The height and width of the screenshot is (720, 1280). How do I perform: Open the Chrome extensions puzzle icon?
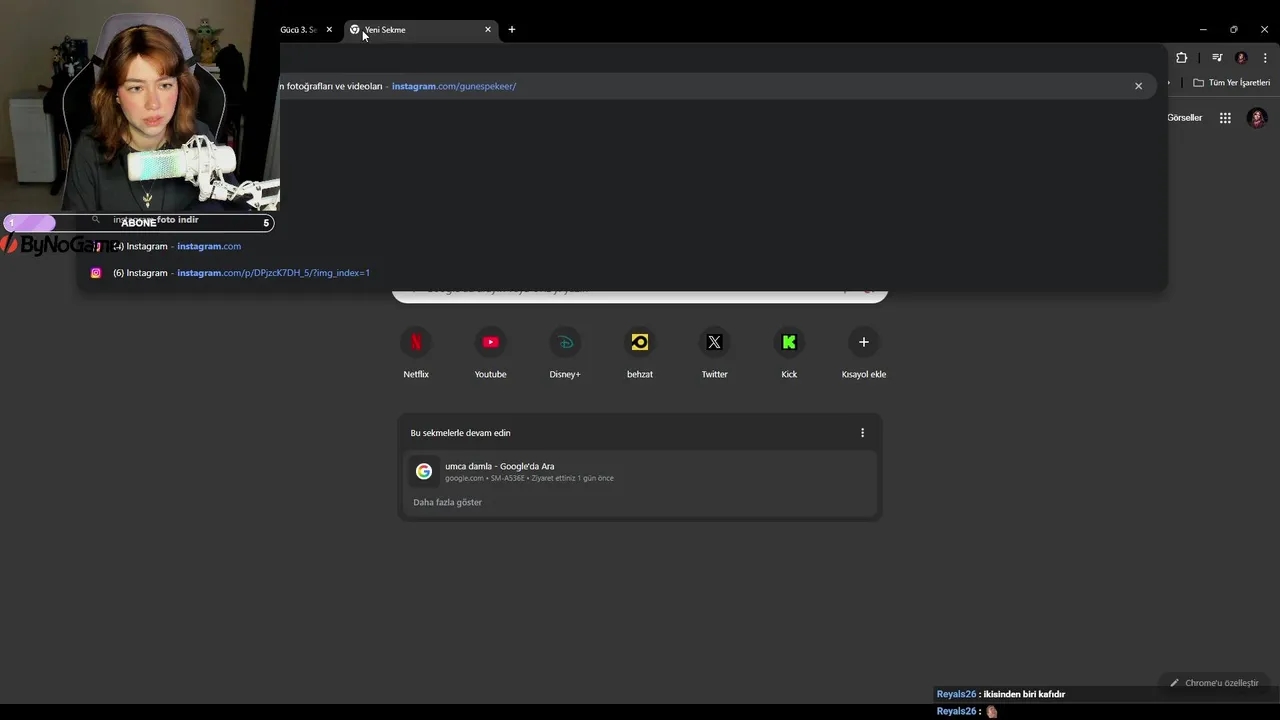pos(1181,58)
